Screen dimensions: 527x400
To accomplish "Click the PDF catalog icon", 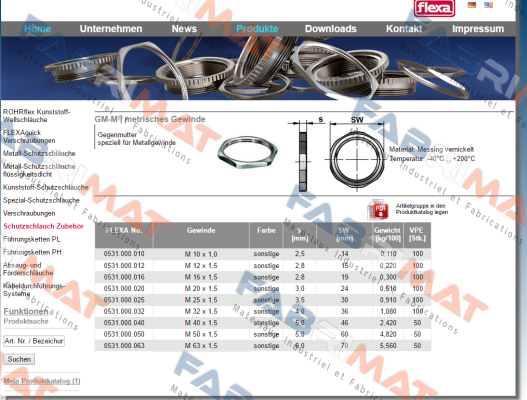I will (x=378, y=209).
